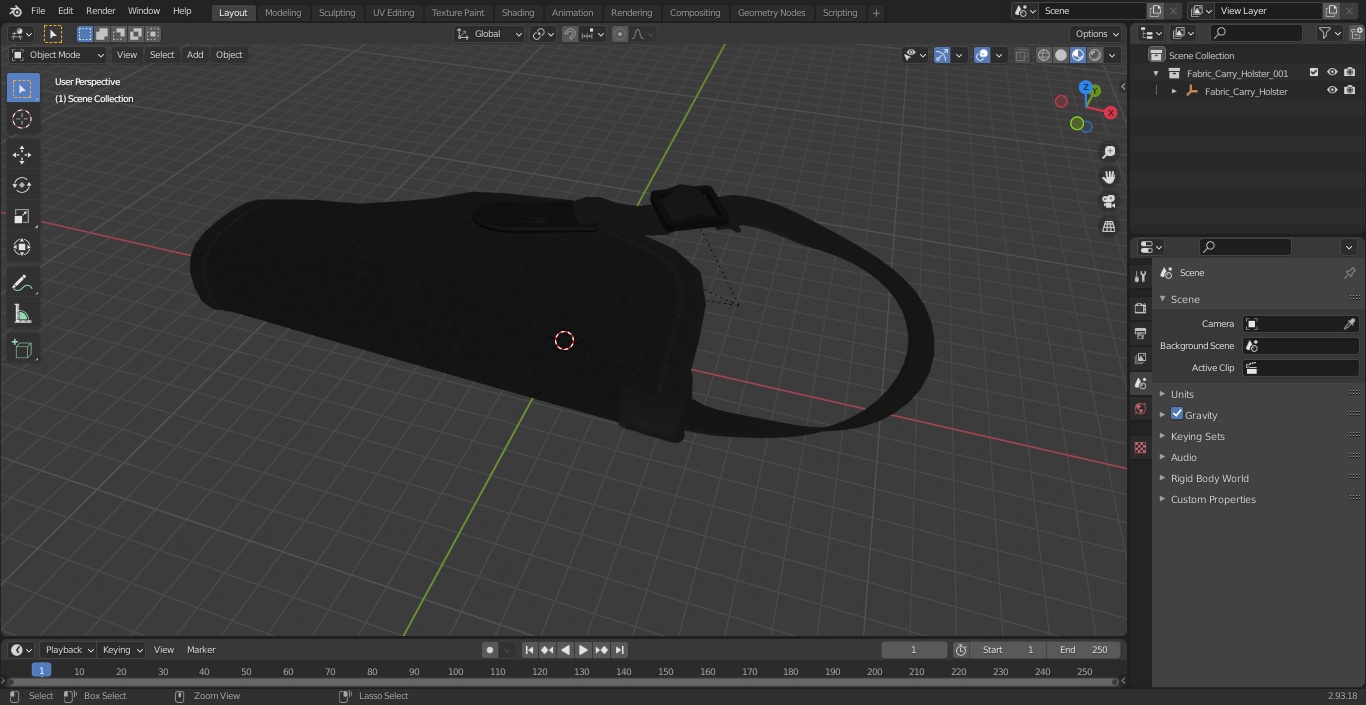Hide Fabric_Carry_Holster_001 collection in viewport
Viewport: 1366px width, 705px height.
pyautogui.click(x=1332, y=73)
